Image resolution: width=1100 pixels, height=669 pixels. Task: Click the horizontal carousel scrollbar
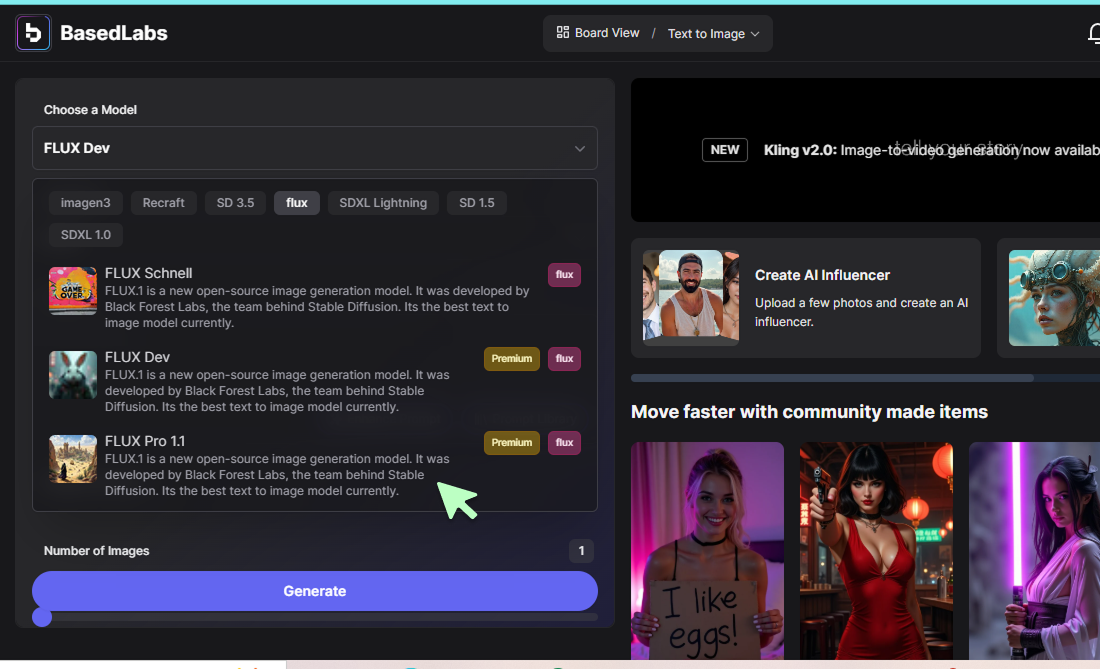click(x=832, y=378)
